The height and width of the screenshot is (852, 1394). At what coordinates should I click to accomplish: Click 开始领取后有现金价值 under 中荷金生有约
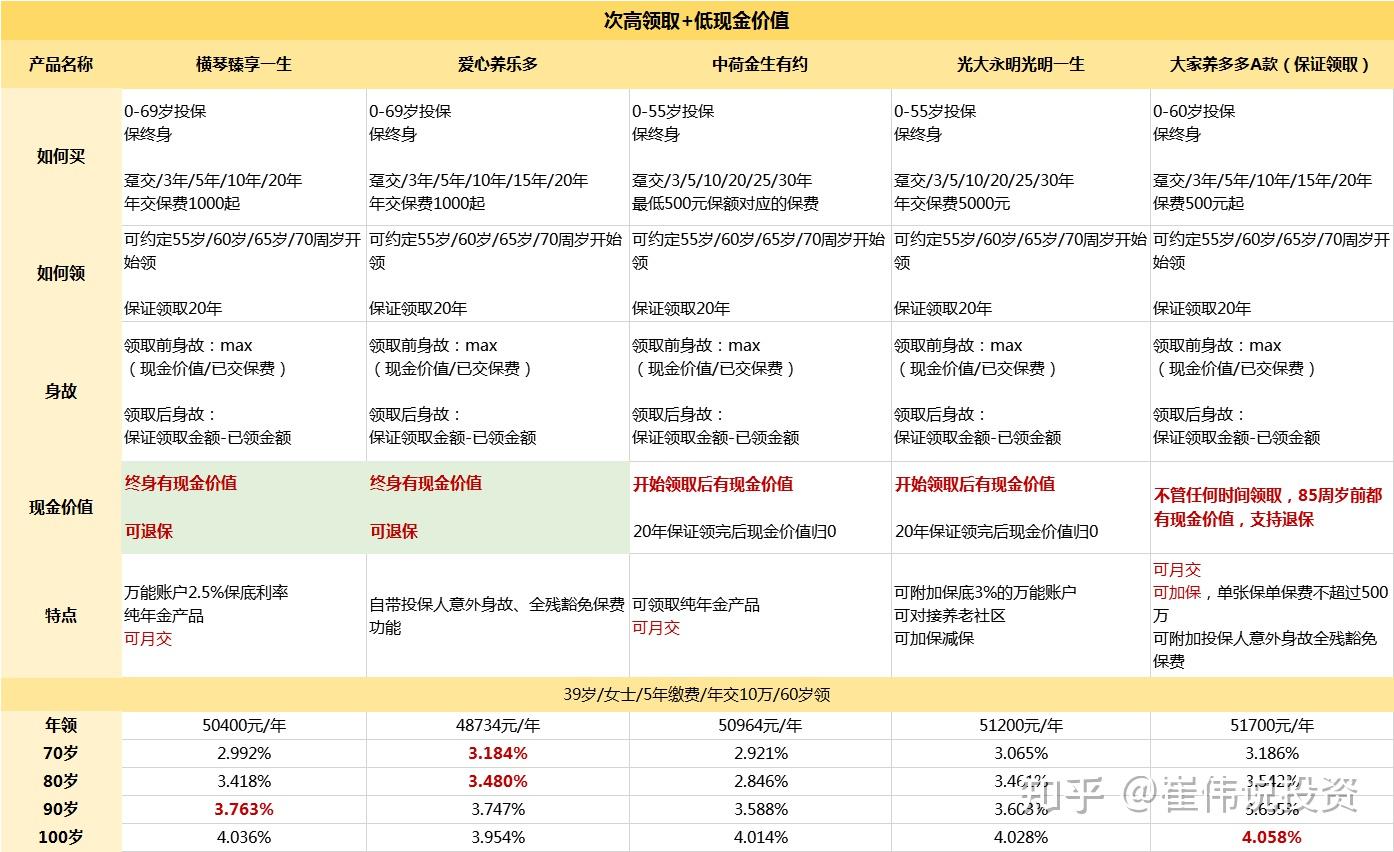coord(713,484)
